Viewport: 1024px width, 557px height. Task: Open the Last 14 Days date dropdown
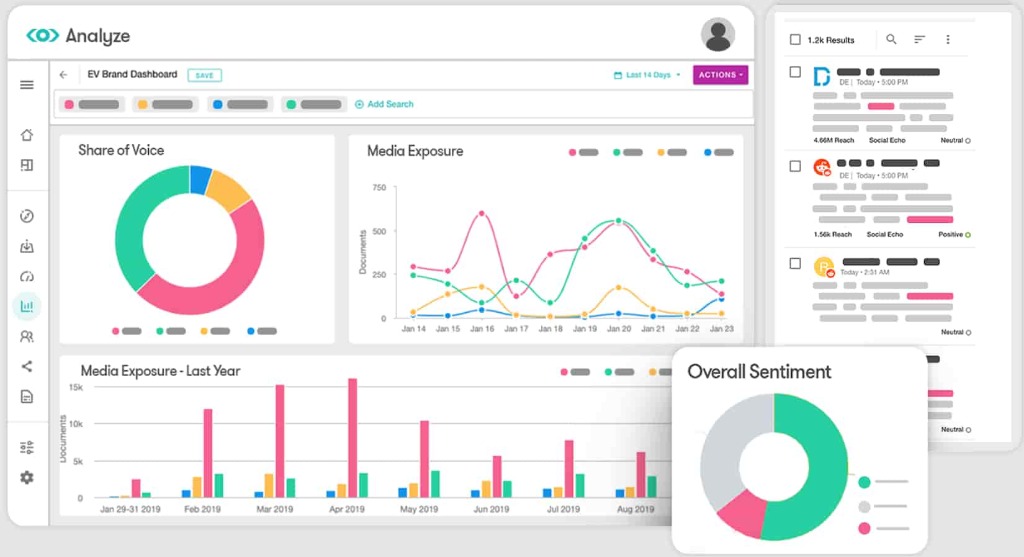pyautogui.click(x=647, y=75)
